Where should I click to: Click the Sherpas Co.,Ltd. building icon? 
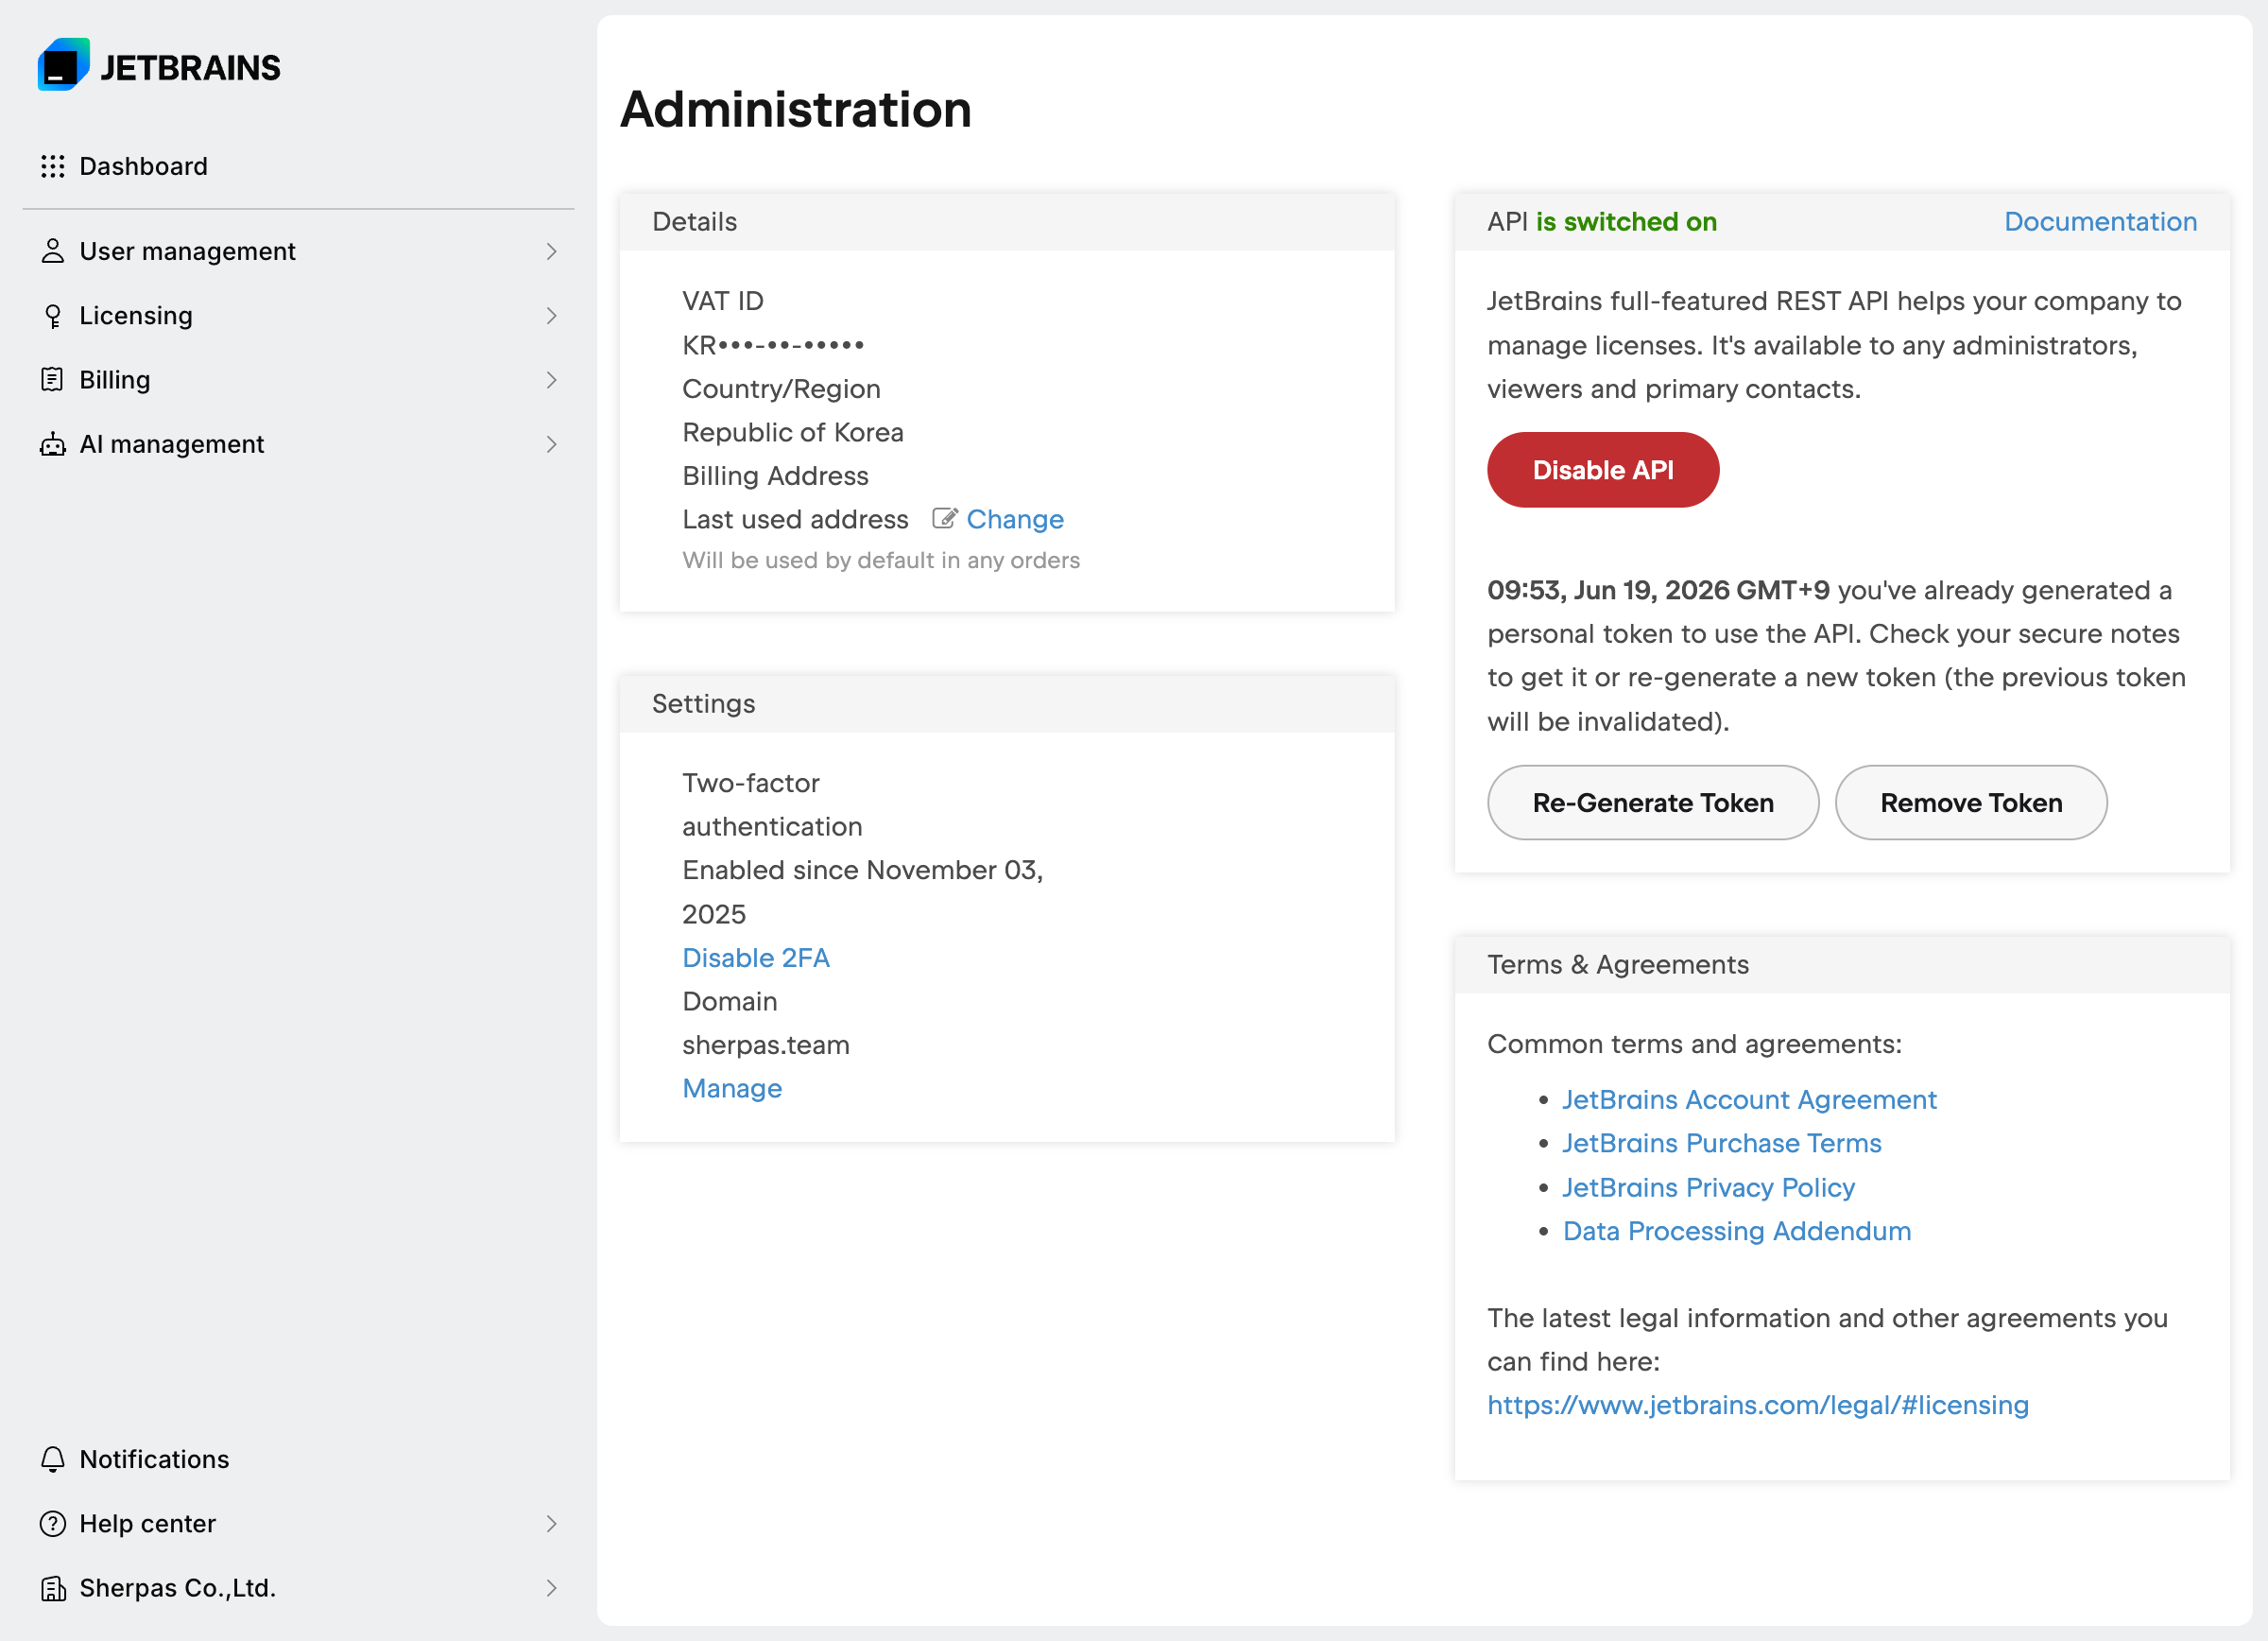pos(53,1588)
